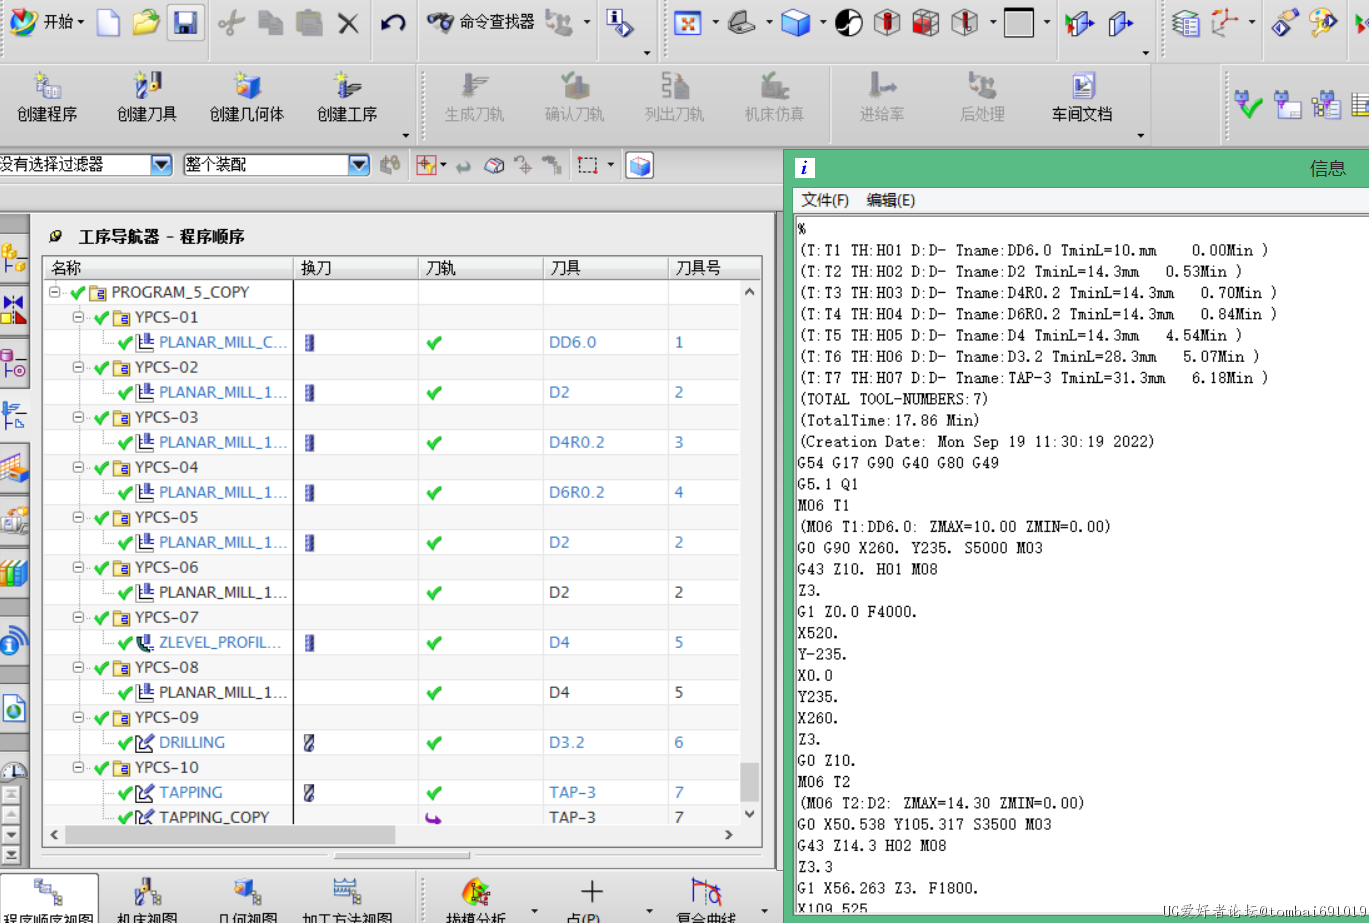Click the 确认刀轨 verify tool path button
The image size is (1369, 923).
pyautogui.click(x=574, y=97)
